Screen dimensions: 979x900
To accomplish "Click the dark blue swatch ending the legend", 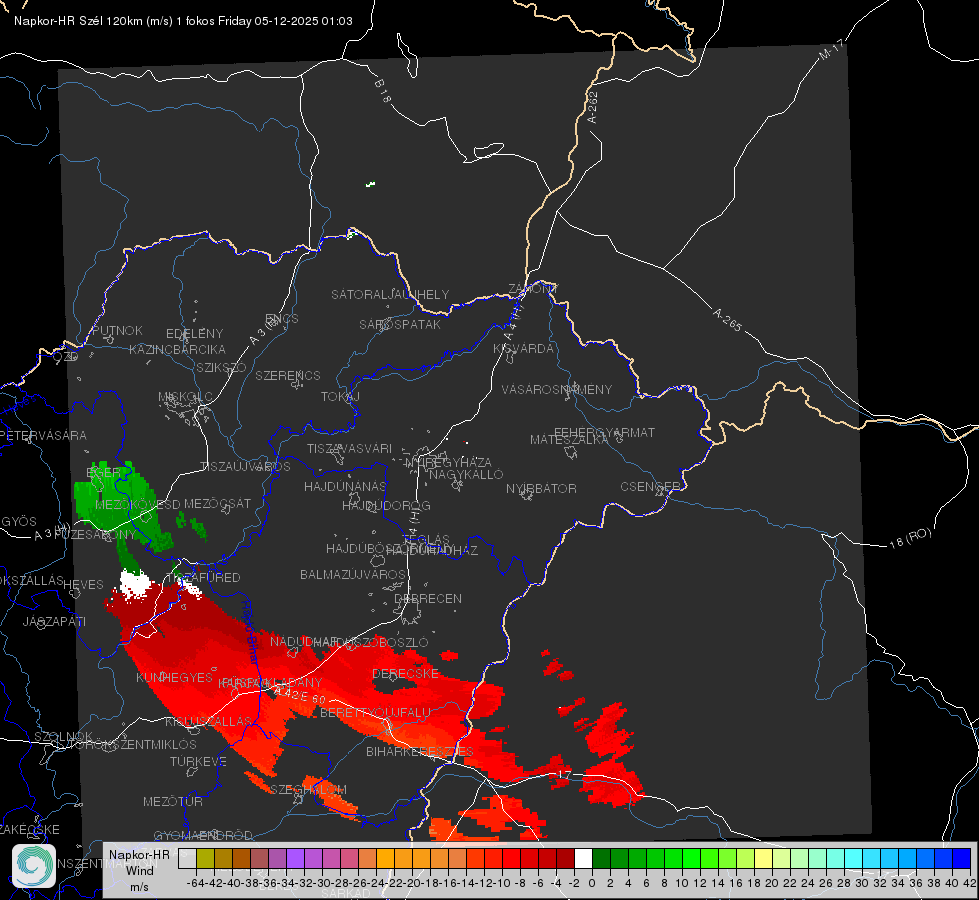I will point(962,858).
